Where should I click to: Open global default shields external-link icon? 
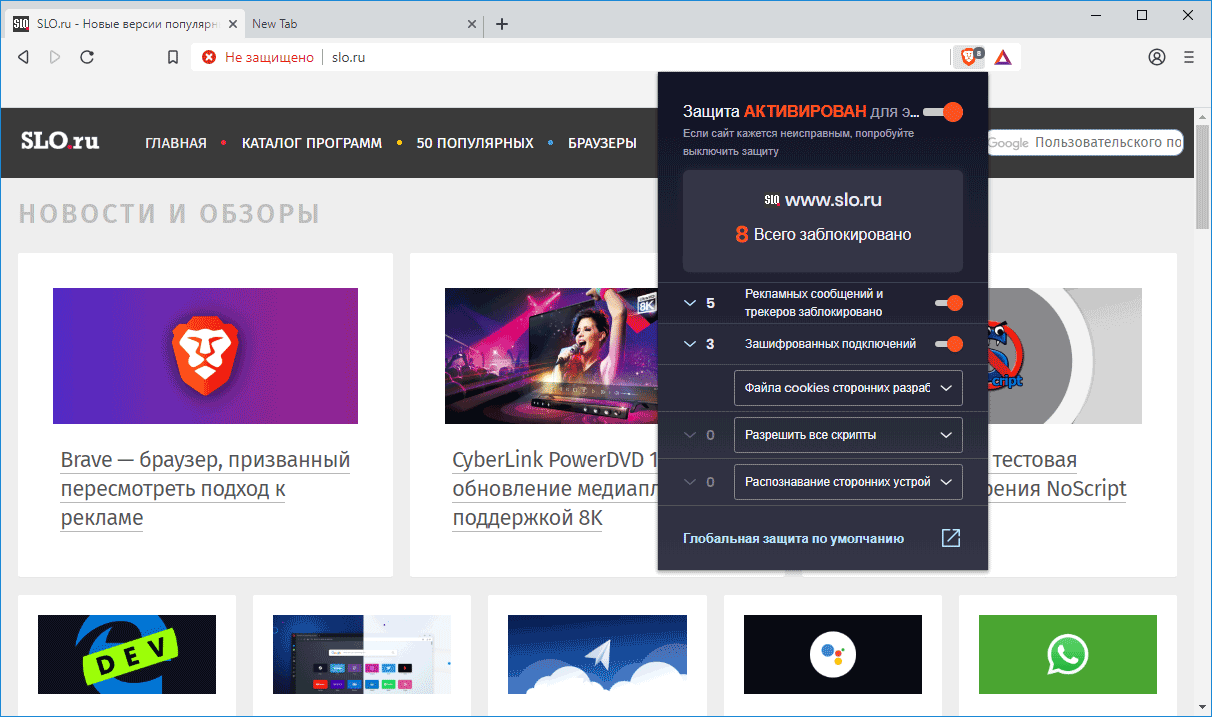point(951,538)
